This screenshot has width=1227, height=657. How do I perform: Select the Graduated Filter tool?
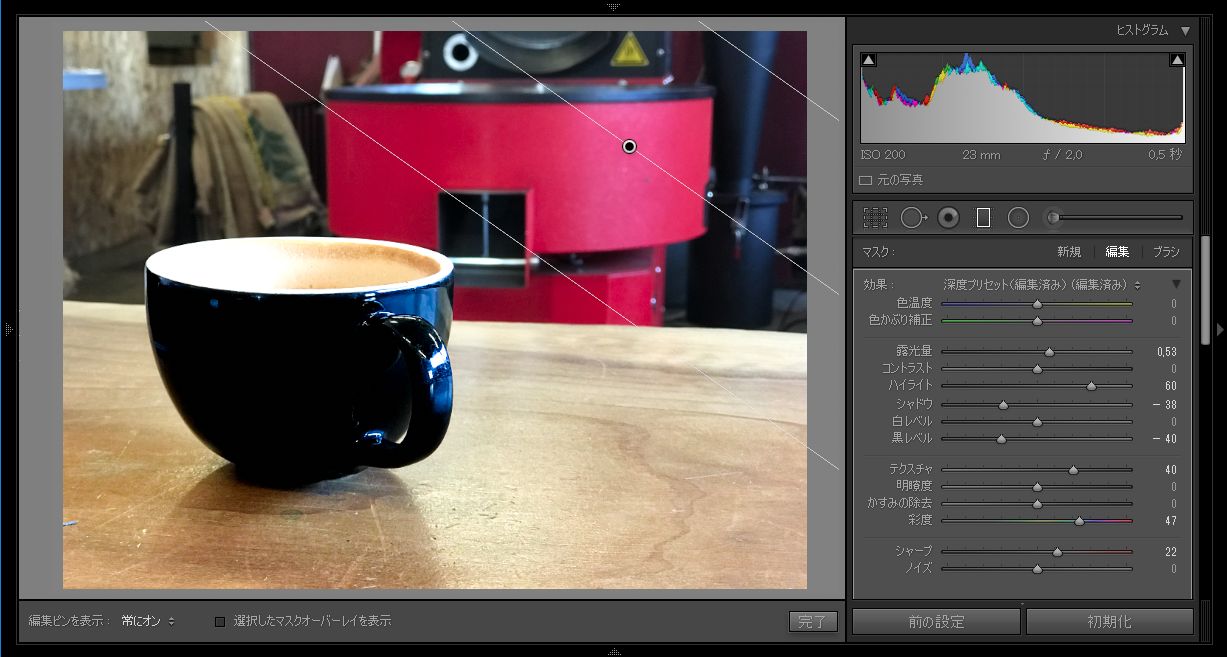coord(983,217)
